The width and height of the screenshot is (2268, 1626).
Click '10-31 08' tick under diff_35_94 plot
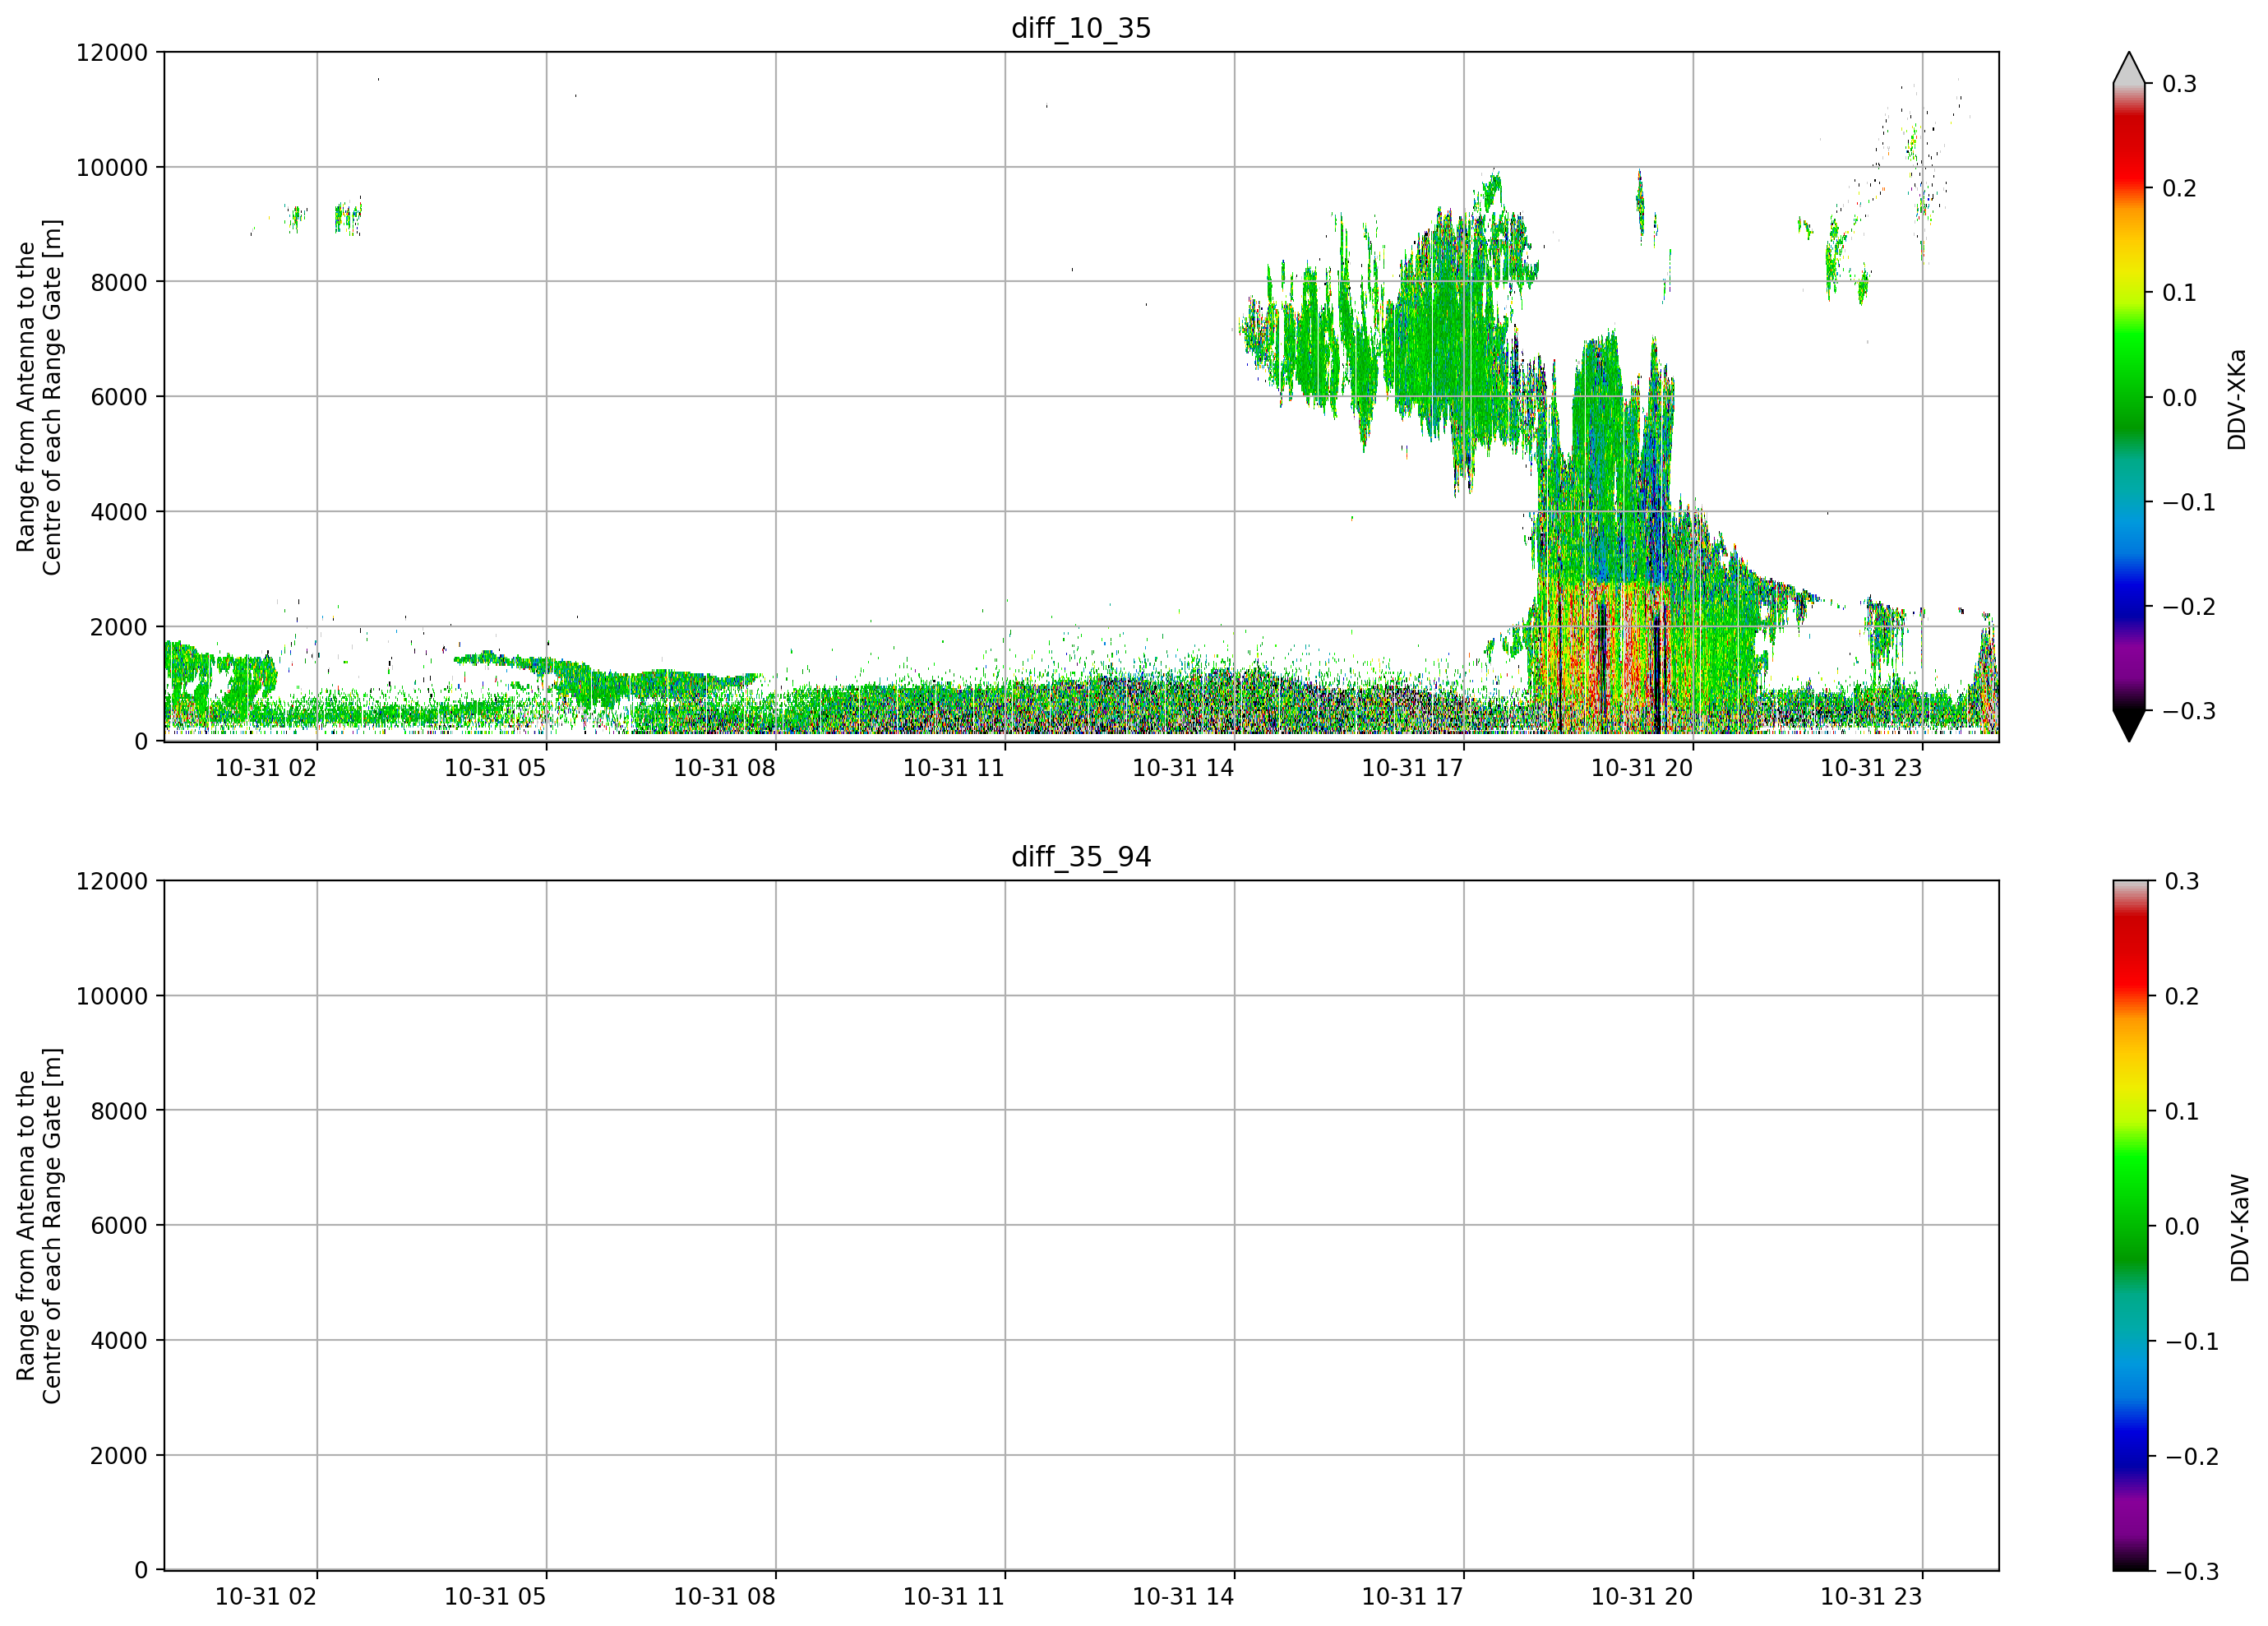click(724, 1597)
